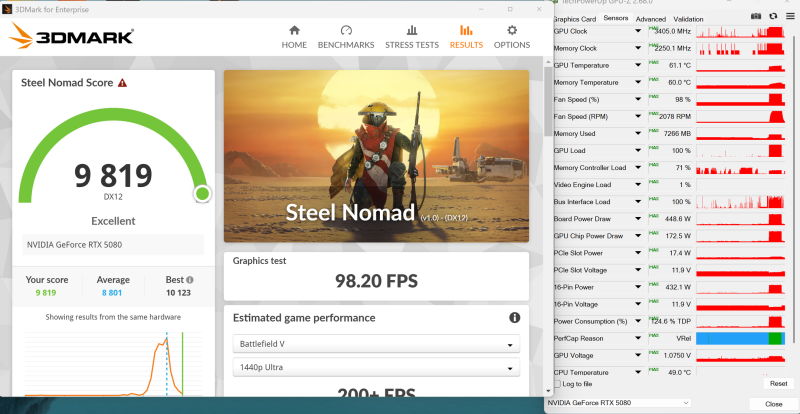The width and height of the screenshot is (800, 414).
Task: Click the MAX indicator beside GPU Load
Action: point(653,148)
